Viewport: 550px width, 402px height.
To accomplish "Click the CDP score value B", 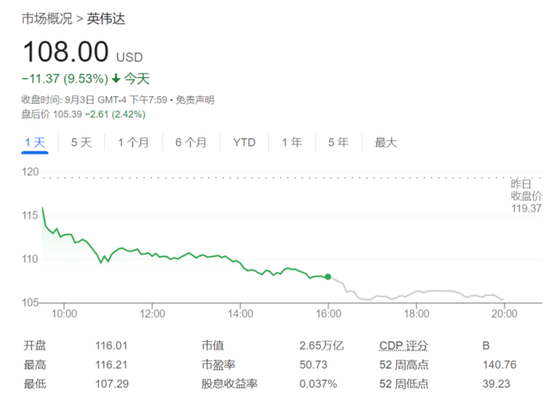I will [x=486, y=346].
